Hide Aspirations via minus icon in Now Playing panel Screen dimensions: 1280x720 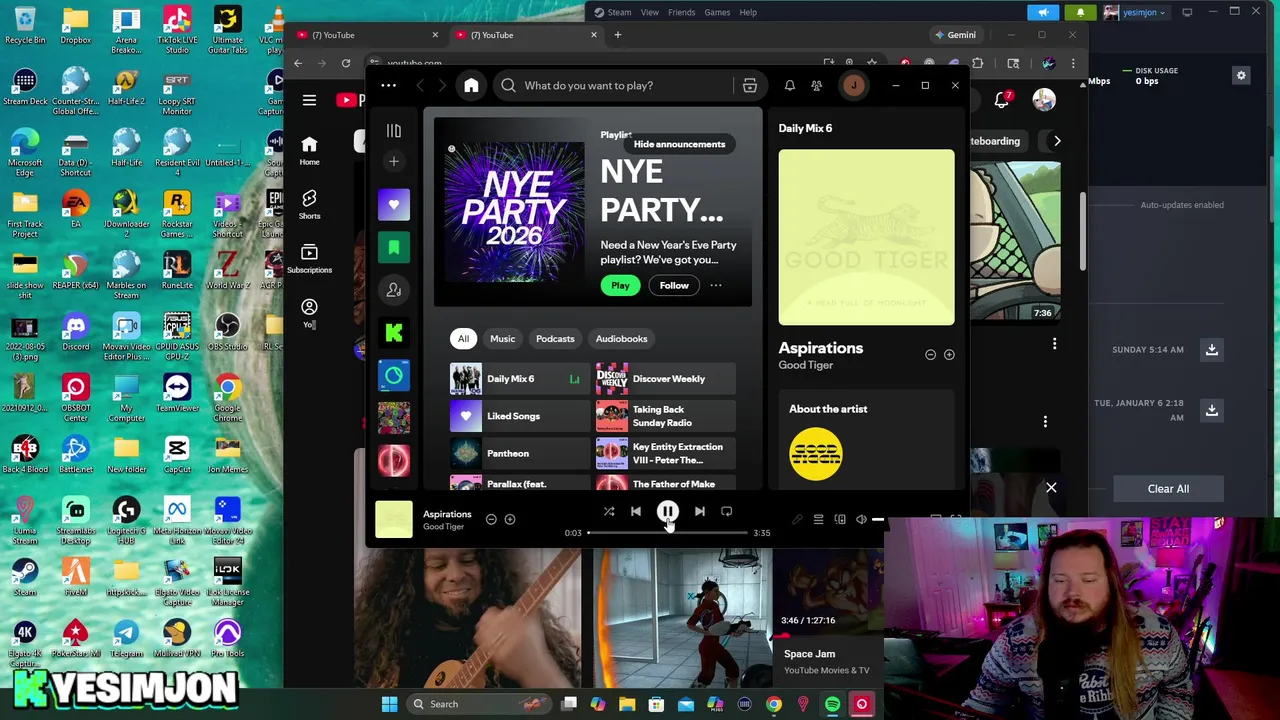click(x=930, y=355)
